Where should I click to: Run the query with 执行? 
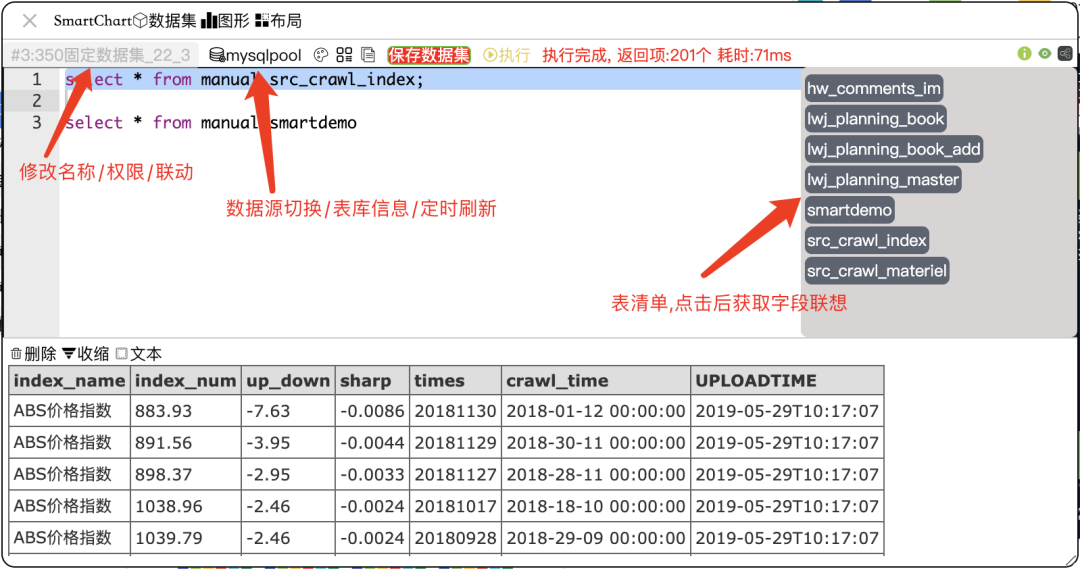pyautogui.click(x=506, y=55)
